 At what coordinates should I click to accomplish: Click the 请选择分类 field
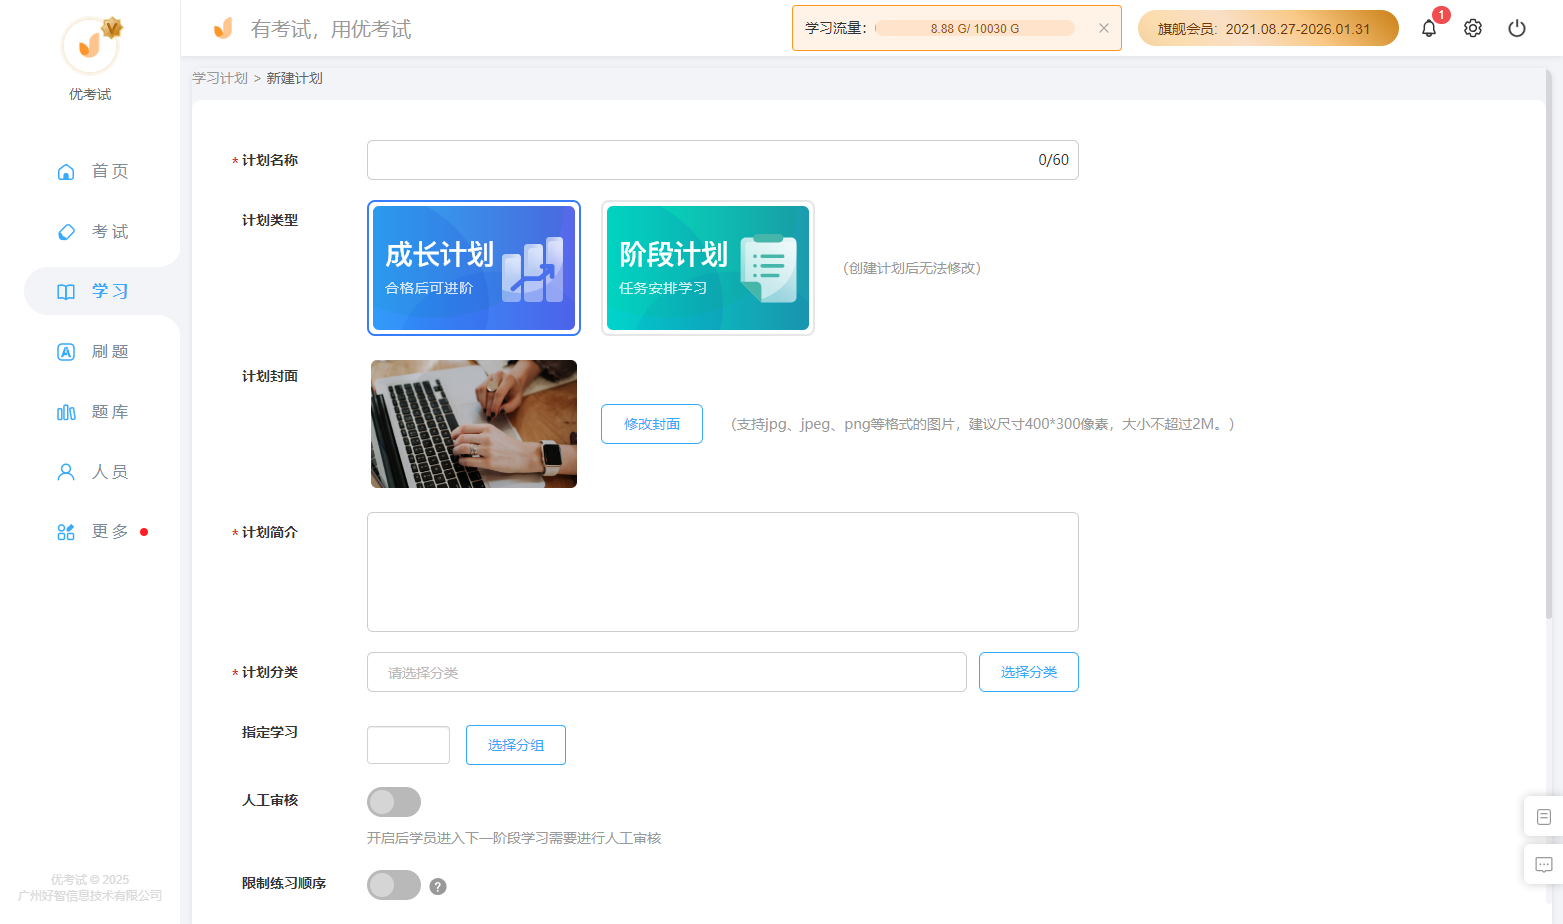click(667, 672)
